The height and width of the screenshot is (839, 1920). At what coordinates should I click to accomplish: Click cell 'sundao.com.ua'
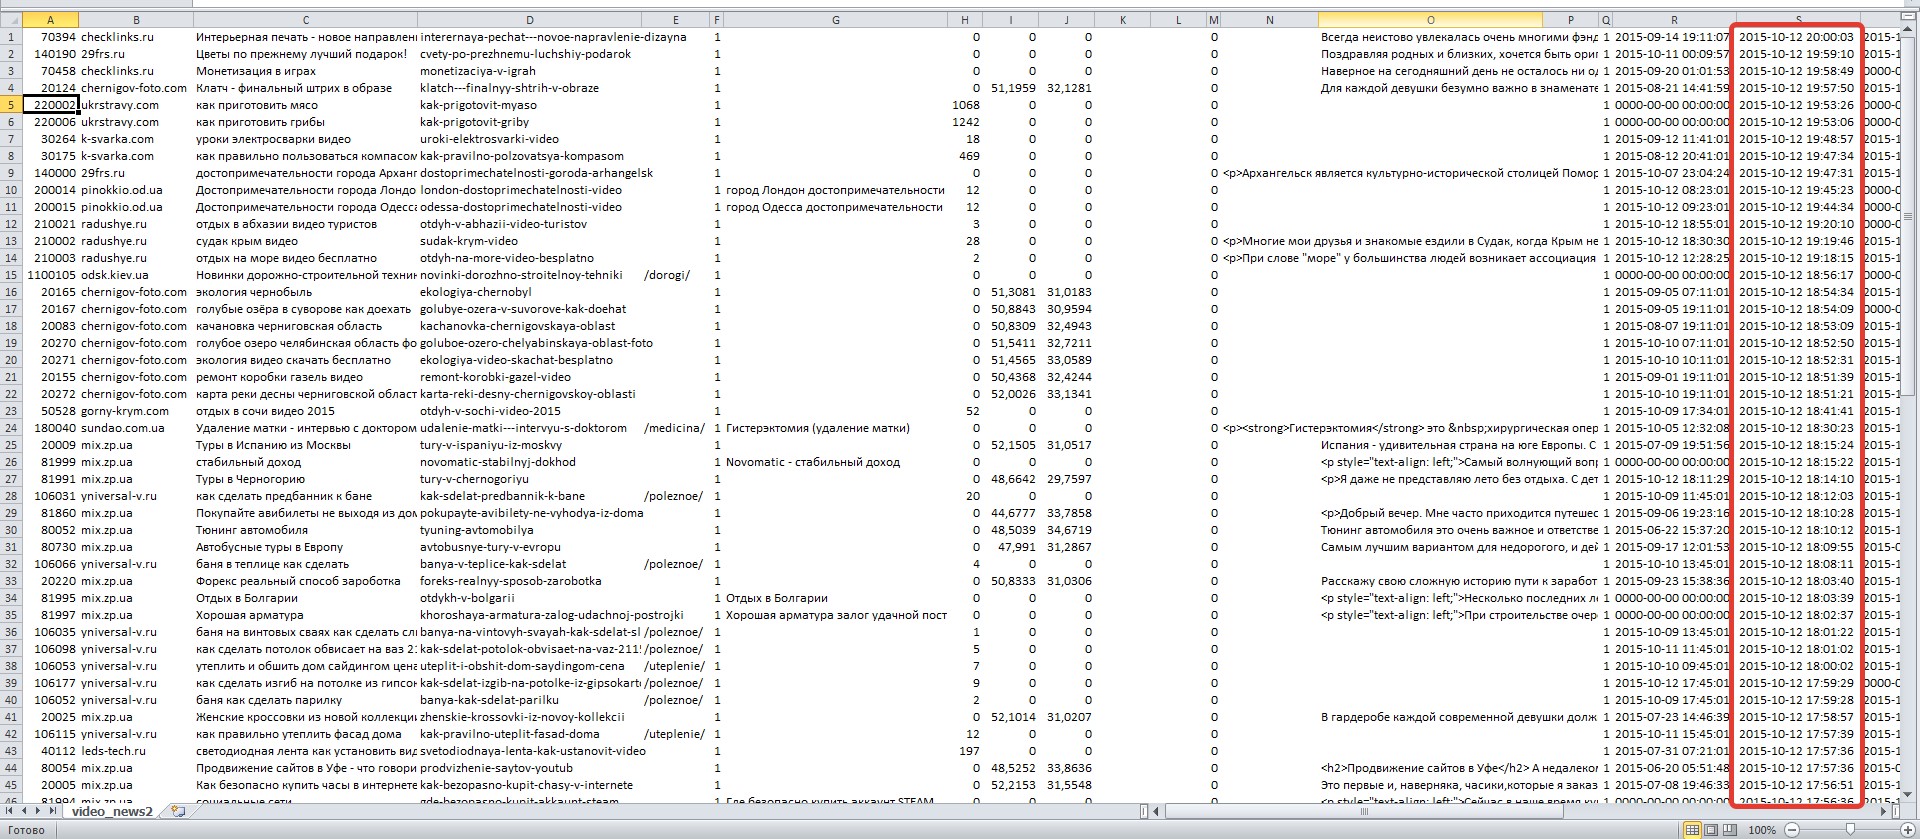136,428
